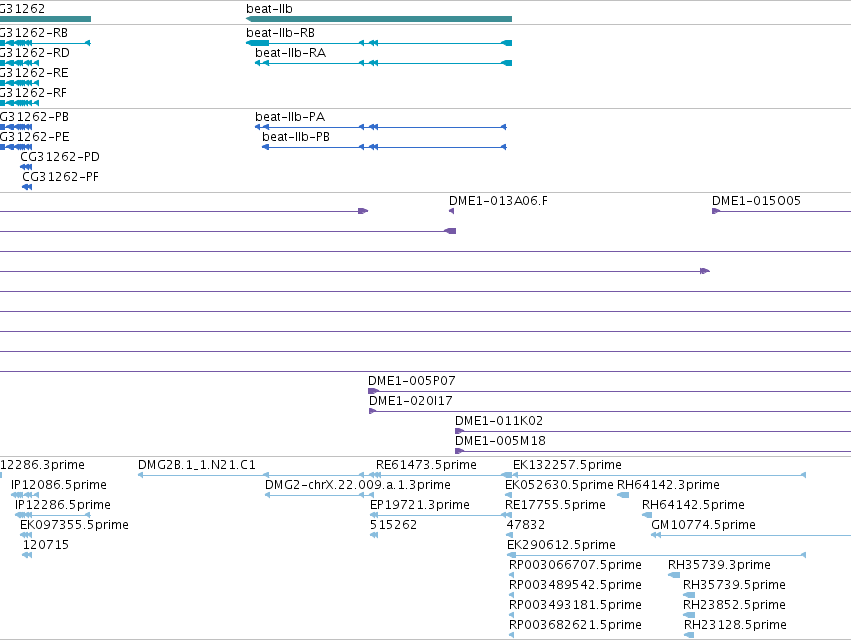This screenshot has height=640, width=851.
Task: Click RP003066707.5prime label
Action: [x=575, y=566]
